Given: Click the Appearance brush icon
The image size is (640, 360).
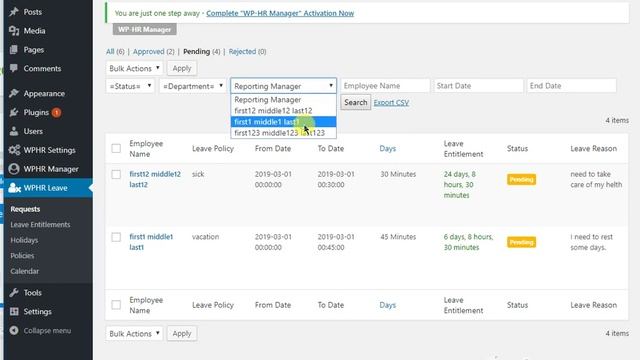Looking at the screenshot, I should (x=14, y=93).
